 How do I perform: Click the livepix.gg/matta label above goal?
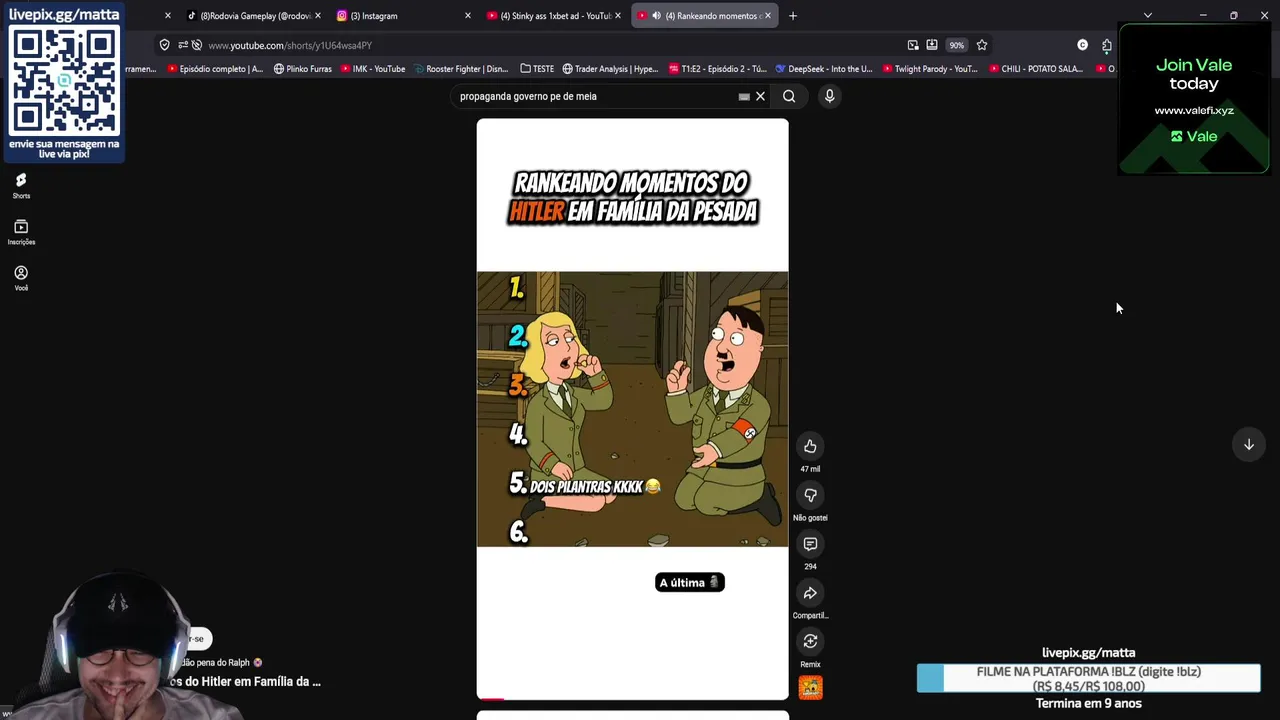coord(1088,652)
